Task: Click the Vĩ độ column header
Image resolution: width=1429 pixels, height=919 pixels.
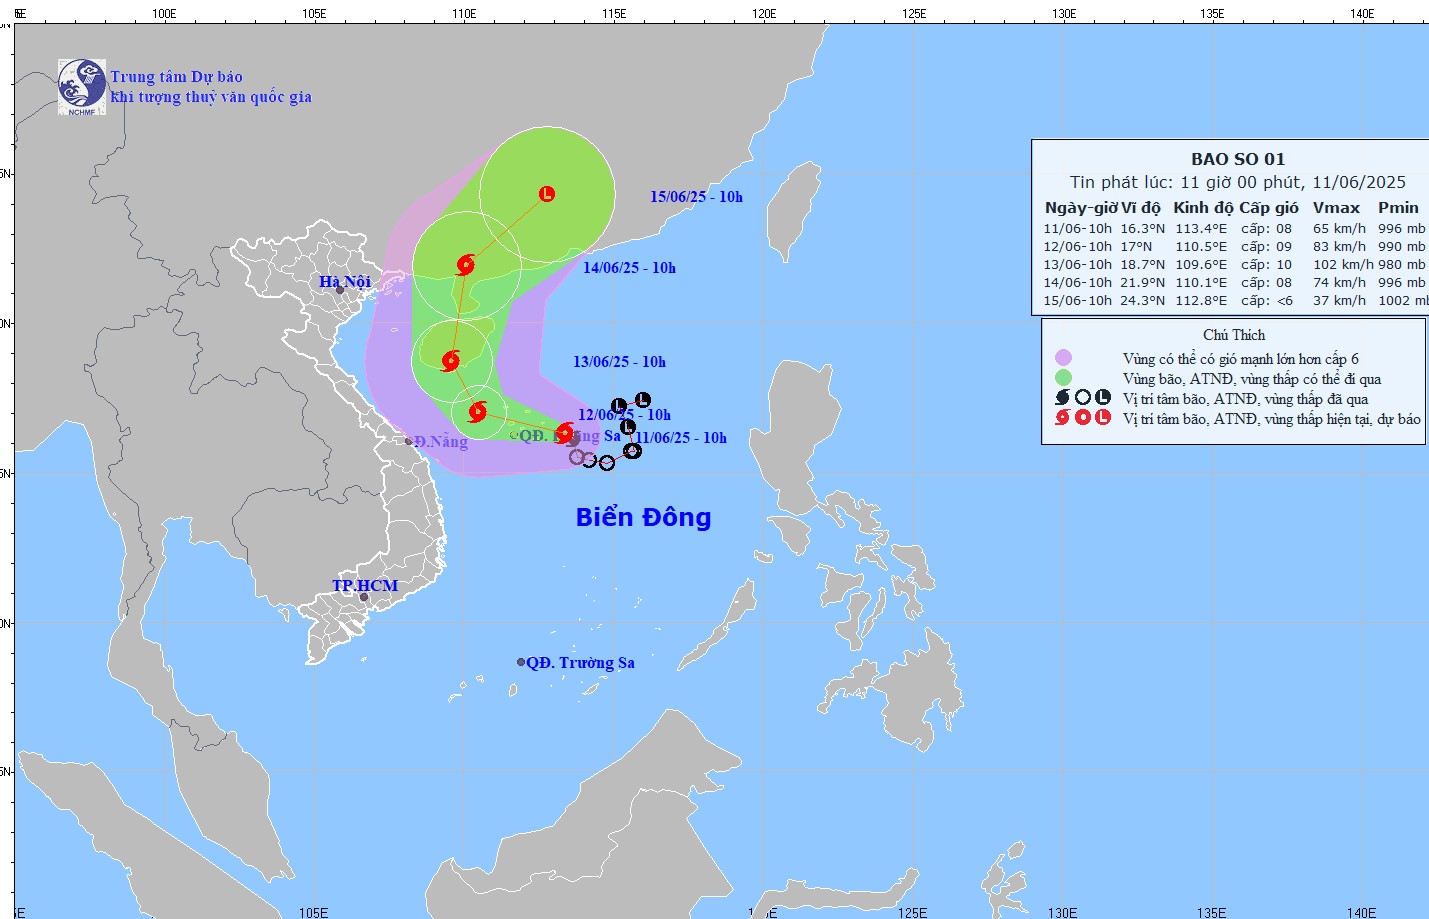Action: tap(1141, 208)
